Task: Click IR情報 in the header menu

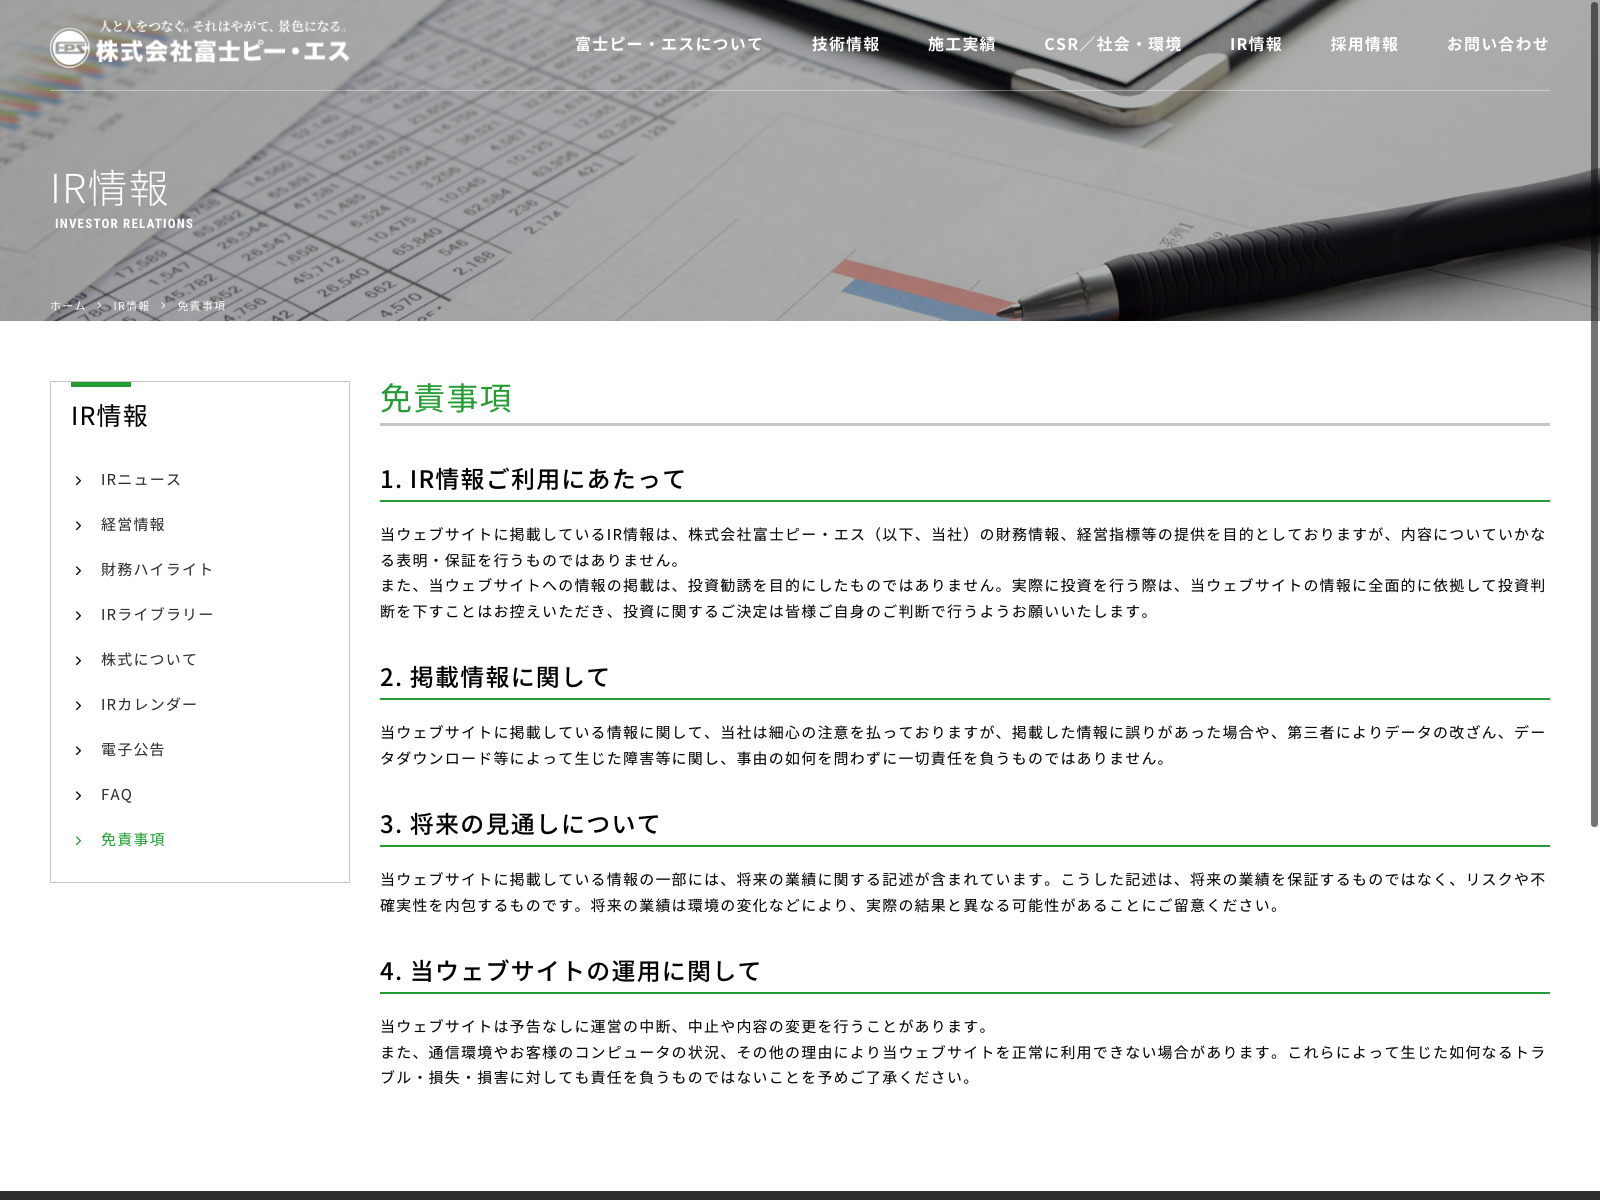Action: click(1255, 44)
